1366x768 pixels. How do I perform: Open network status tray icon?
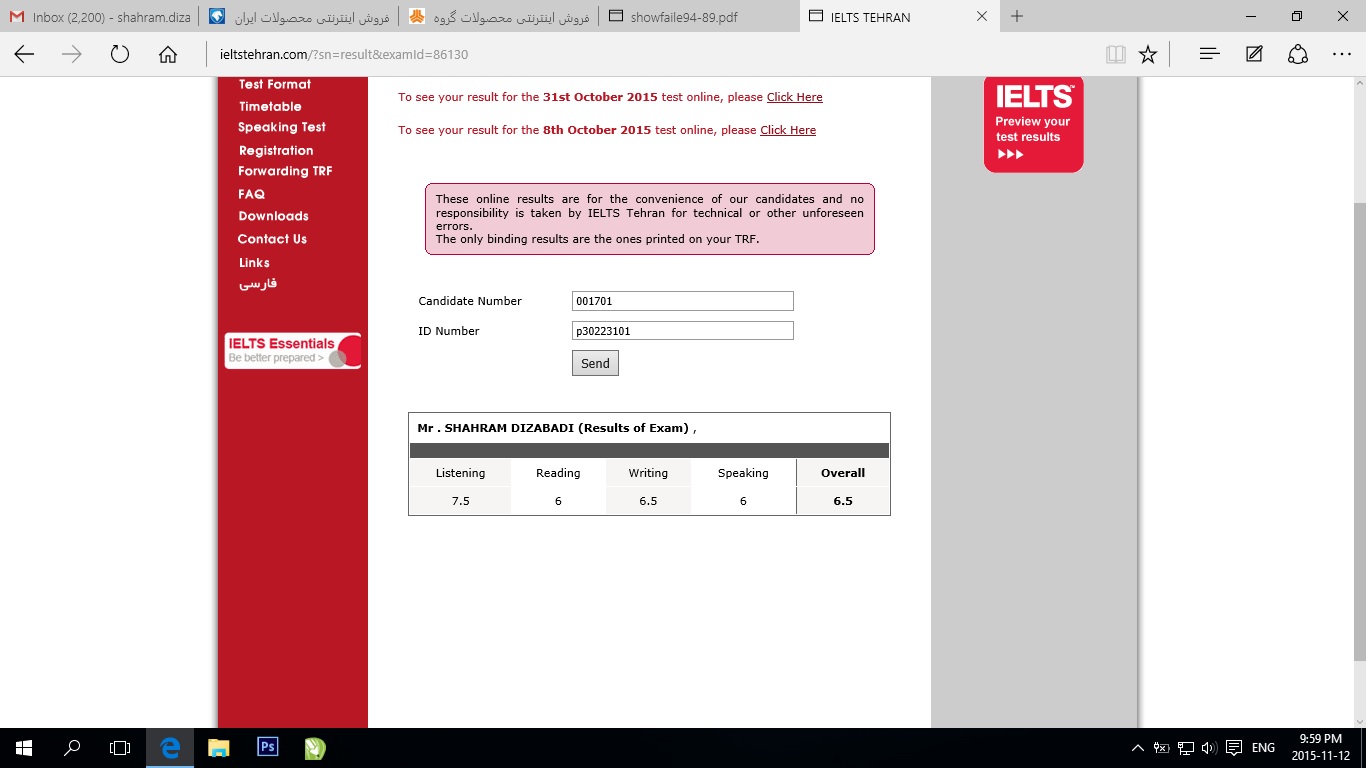pos(1185,748)
